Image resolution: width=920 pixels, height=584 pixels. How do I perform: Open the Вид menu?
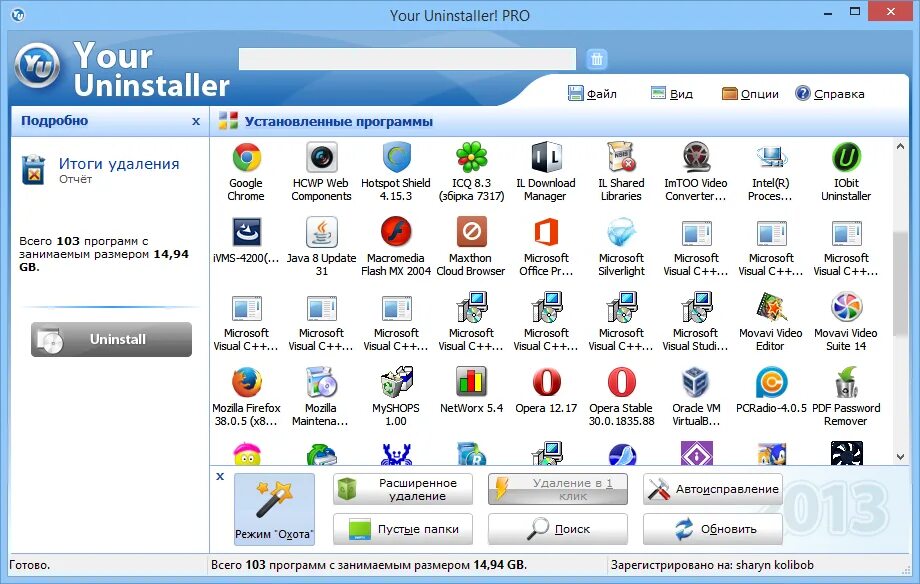(x=672, y=93)
